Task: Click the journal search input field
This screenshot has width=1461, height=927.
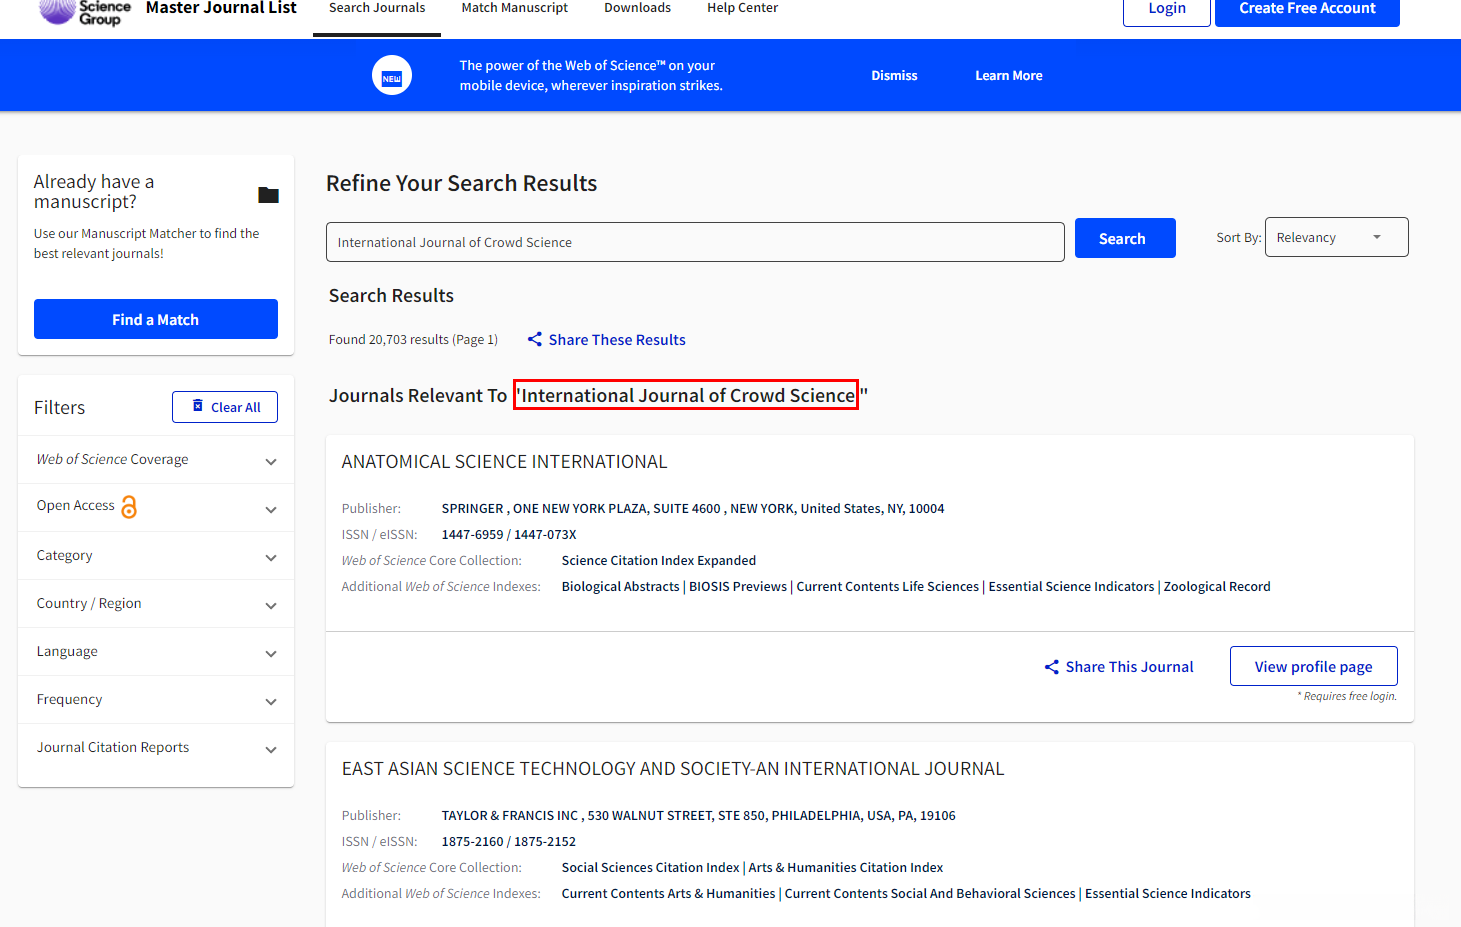Action: pyautogui.click(x=695, y=242)
